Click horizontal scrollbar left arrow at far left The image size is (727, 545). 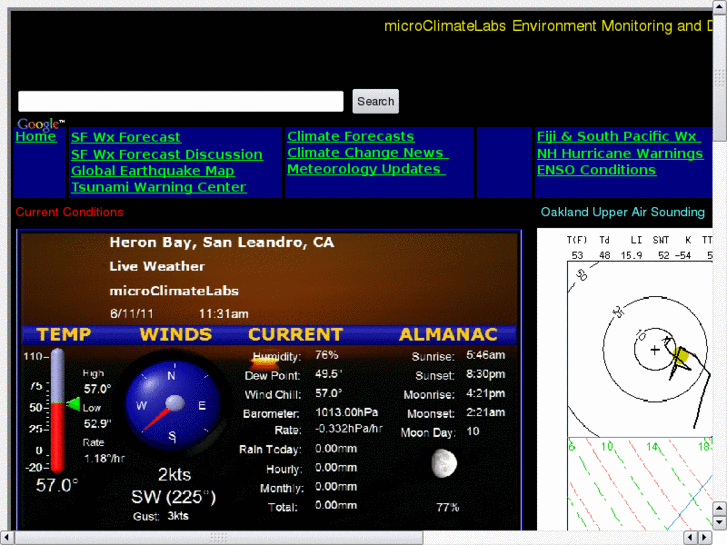(x=7, y=538)
